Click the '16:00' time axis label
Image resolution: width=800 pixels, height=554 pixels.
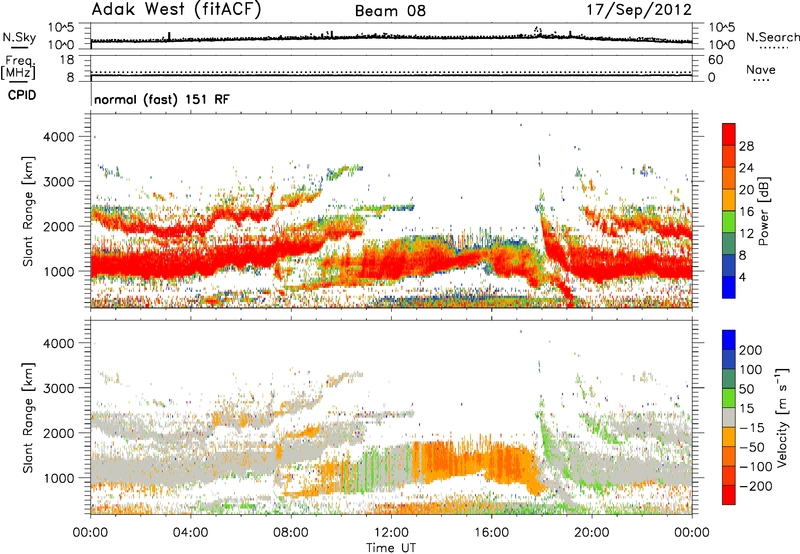491,533
